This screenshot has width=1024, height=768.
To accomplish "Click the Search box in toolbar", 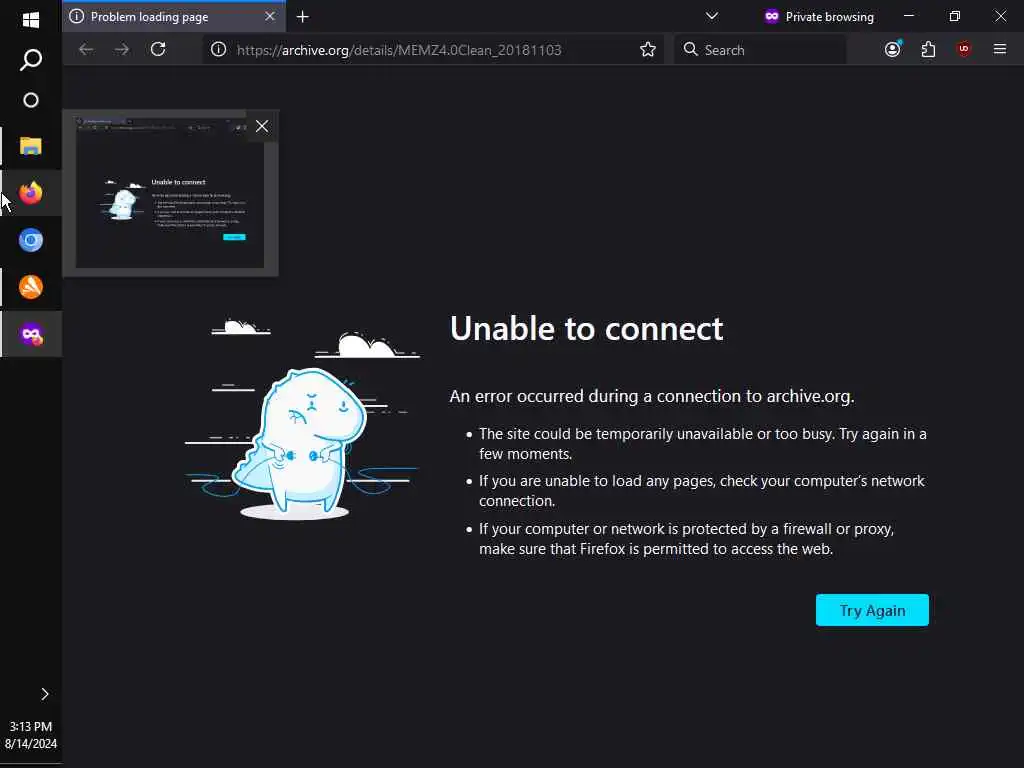I will click(x=760, y=50).
